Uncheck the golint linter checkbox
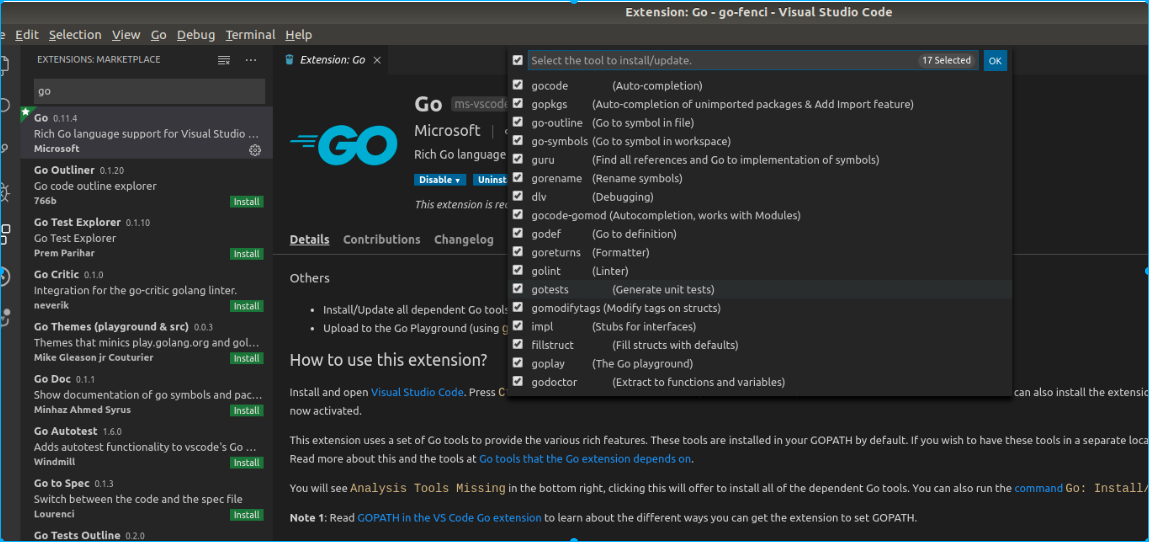 [517, 271]
